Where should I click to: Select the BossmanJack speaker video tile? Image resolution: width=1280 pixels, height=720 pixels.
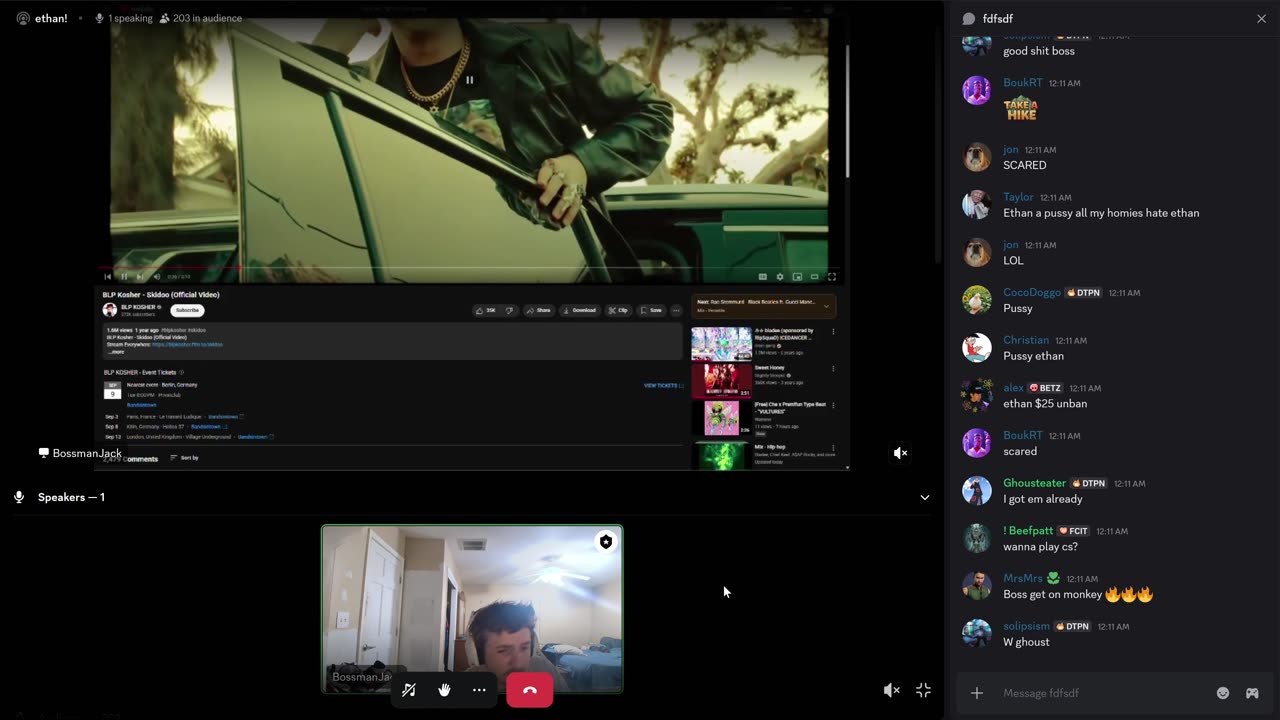click(472, 609)
